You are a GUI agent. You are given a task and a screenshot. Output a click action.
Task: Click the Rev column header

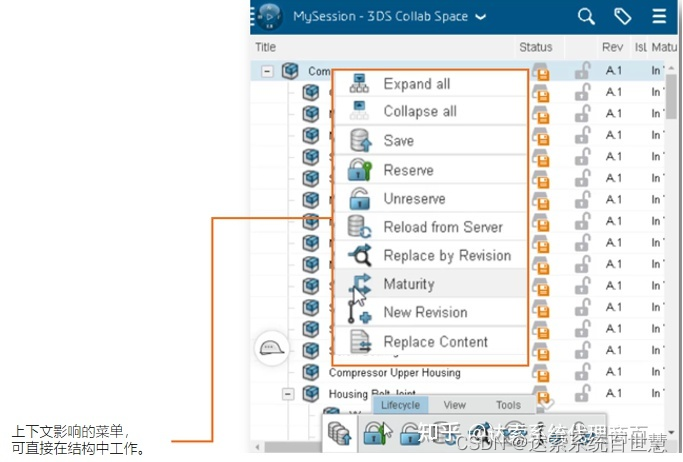(x=612, y=47)
